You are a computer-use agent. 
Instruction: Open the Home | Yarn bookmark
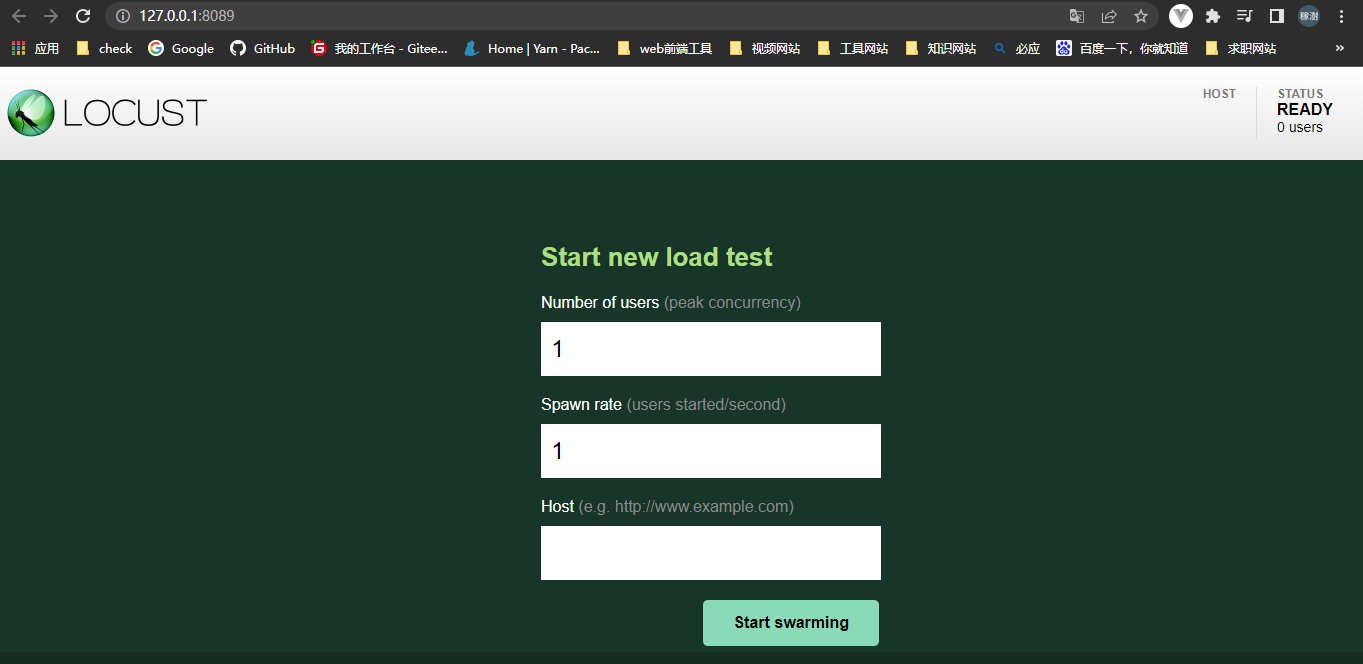(x=533, y=48)
